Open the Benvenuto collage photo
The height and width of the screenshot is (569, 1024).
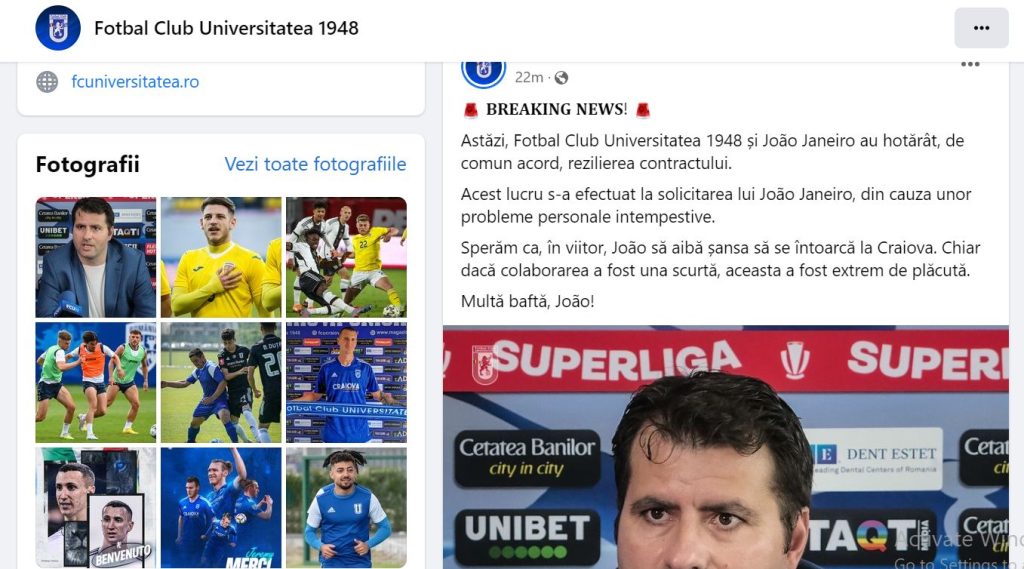click(96, 508)
